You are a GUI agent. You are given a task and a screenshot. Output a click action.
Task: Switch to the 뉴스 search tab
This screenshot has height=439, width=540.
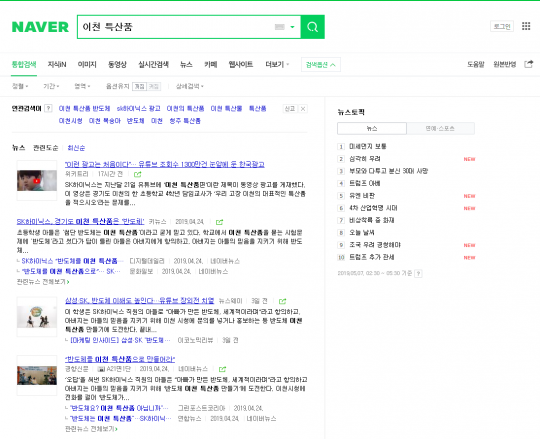click(186, 64)
